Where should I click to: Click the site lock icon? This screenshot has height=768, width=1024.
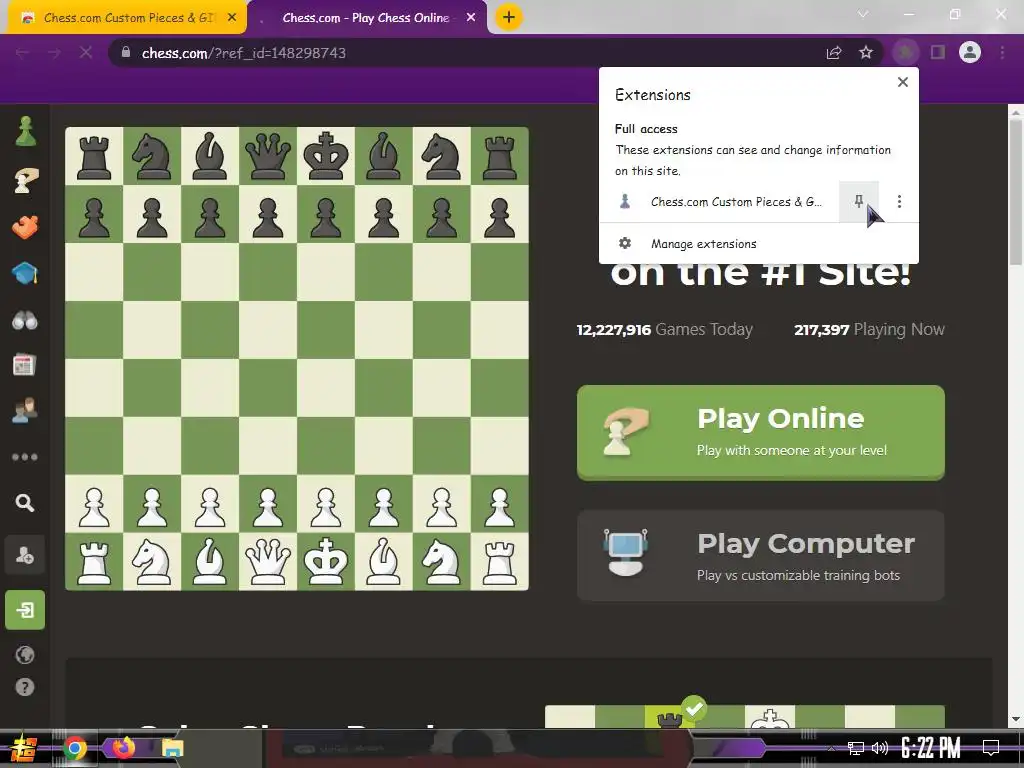(x=126, y=52)
